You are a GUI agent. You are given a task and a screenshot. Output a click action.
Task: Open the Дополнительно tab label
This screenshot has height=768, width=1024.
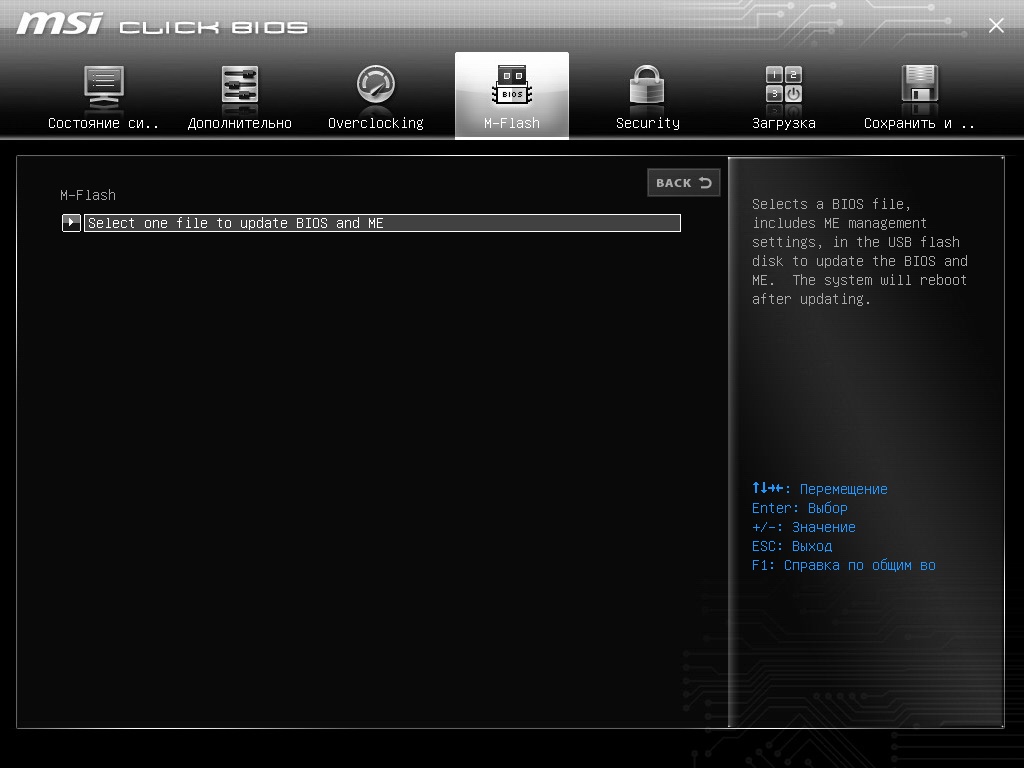pyautogui.click(x=240, y=123)
